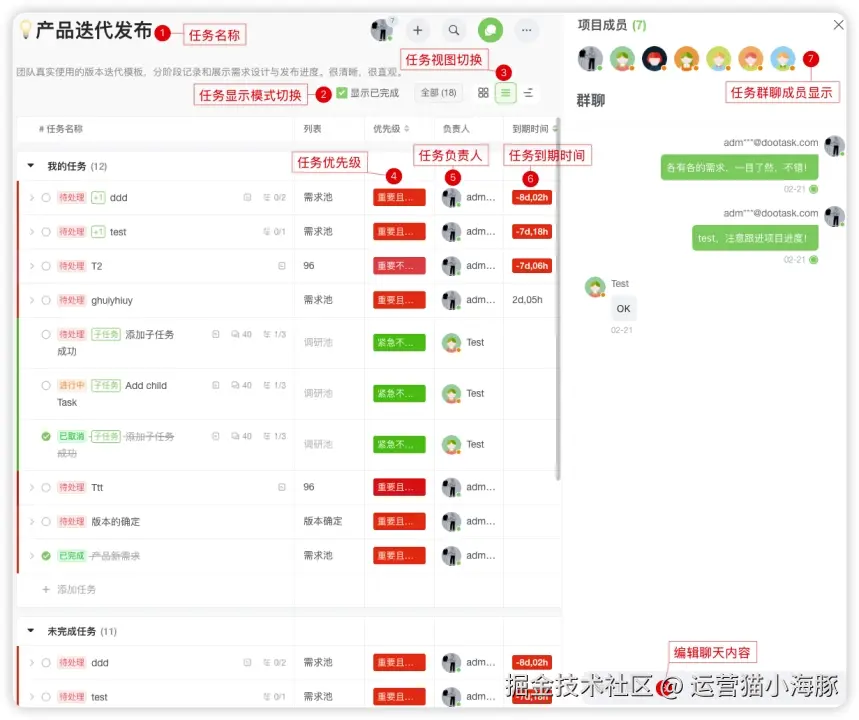Click Test assignee avatar on Add child Task row

pos(451,393)
